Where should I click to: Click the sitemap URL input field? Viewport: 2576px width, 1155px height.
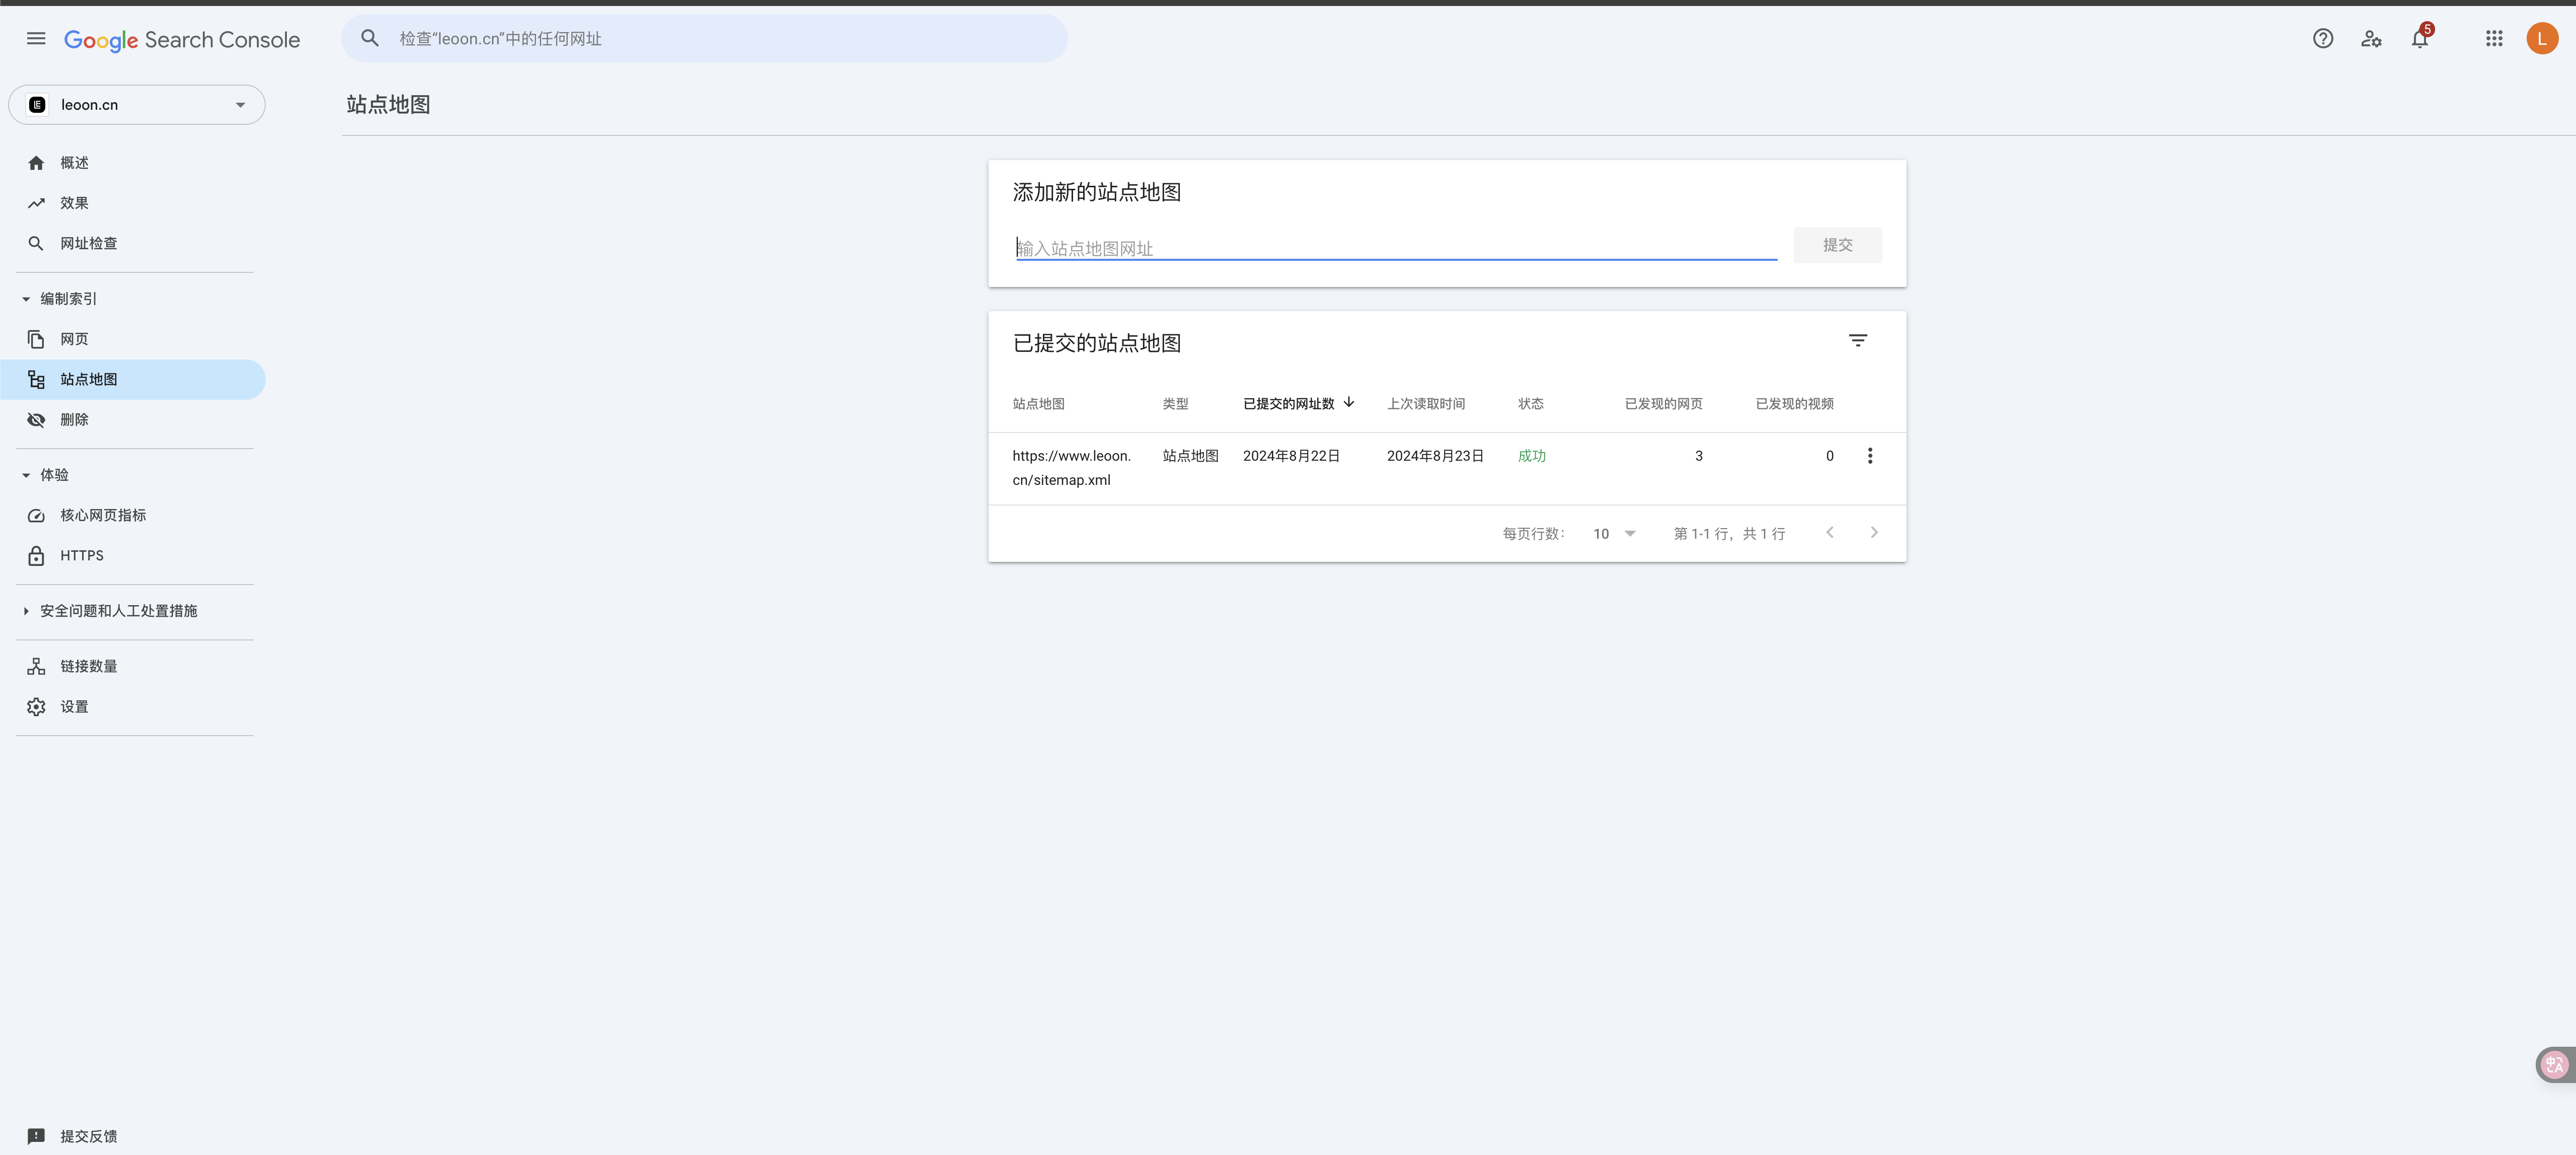pos(1395,248)
